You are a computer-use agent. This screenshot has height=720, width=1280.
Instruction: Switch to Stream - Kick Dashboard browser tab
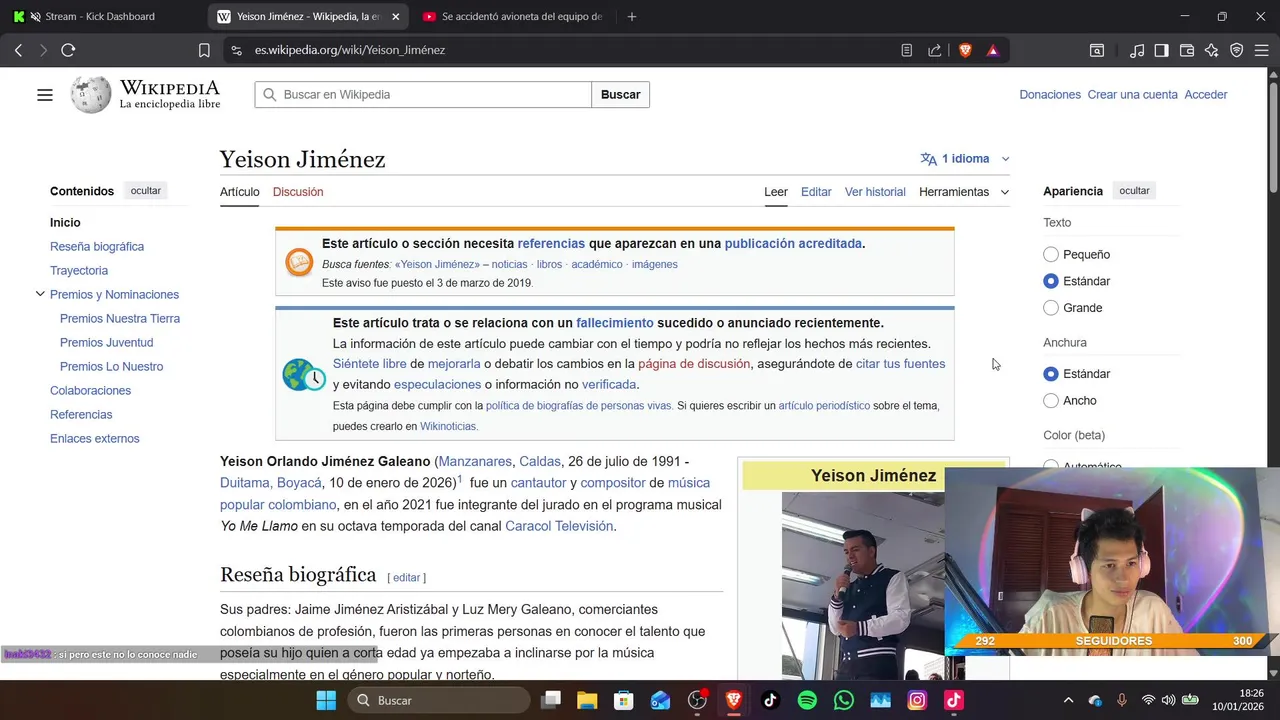point(100,17)
